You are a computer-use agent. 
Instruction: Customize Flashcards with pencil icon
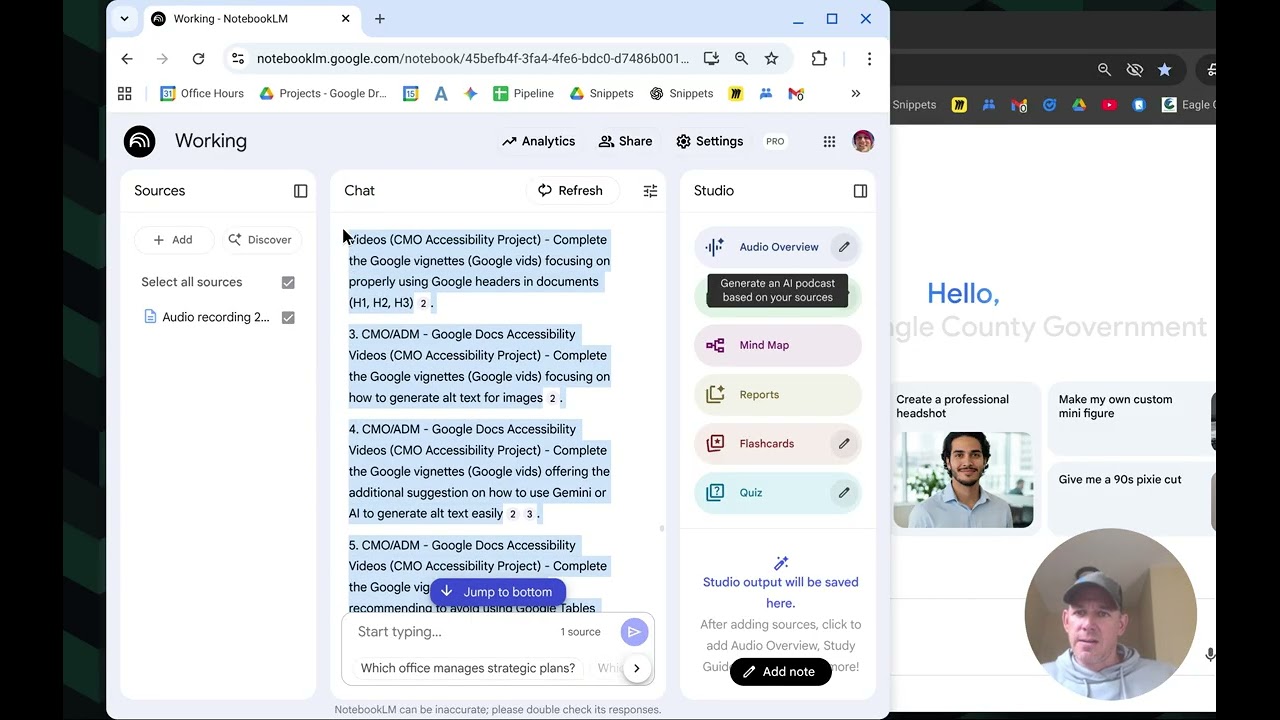coord(844,443)
